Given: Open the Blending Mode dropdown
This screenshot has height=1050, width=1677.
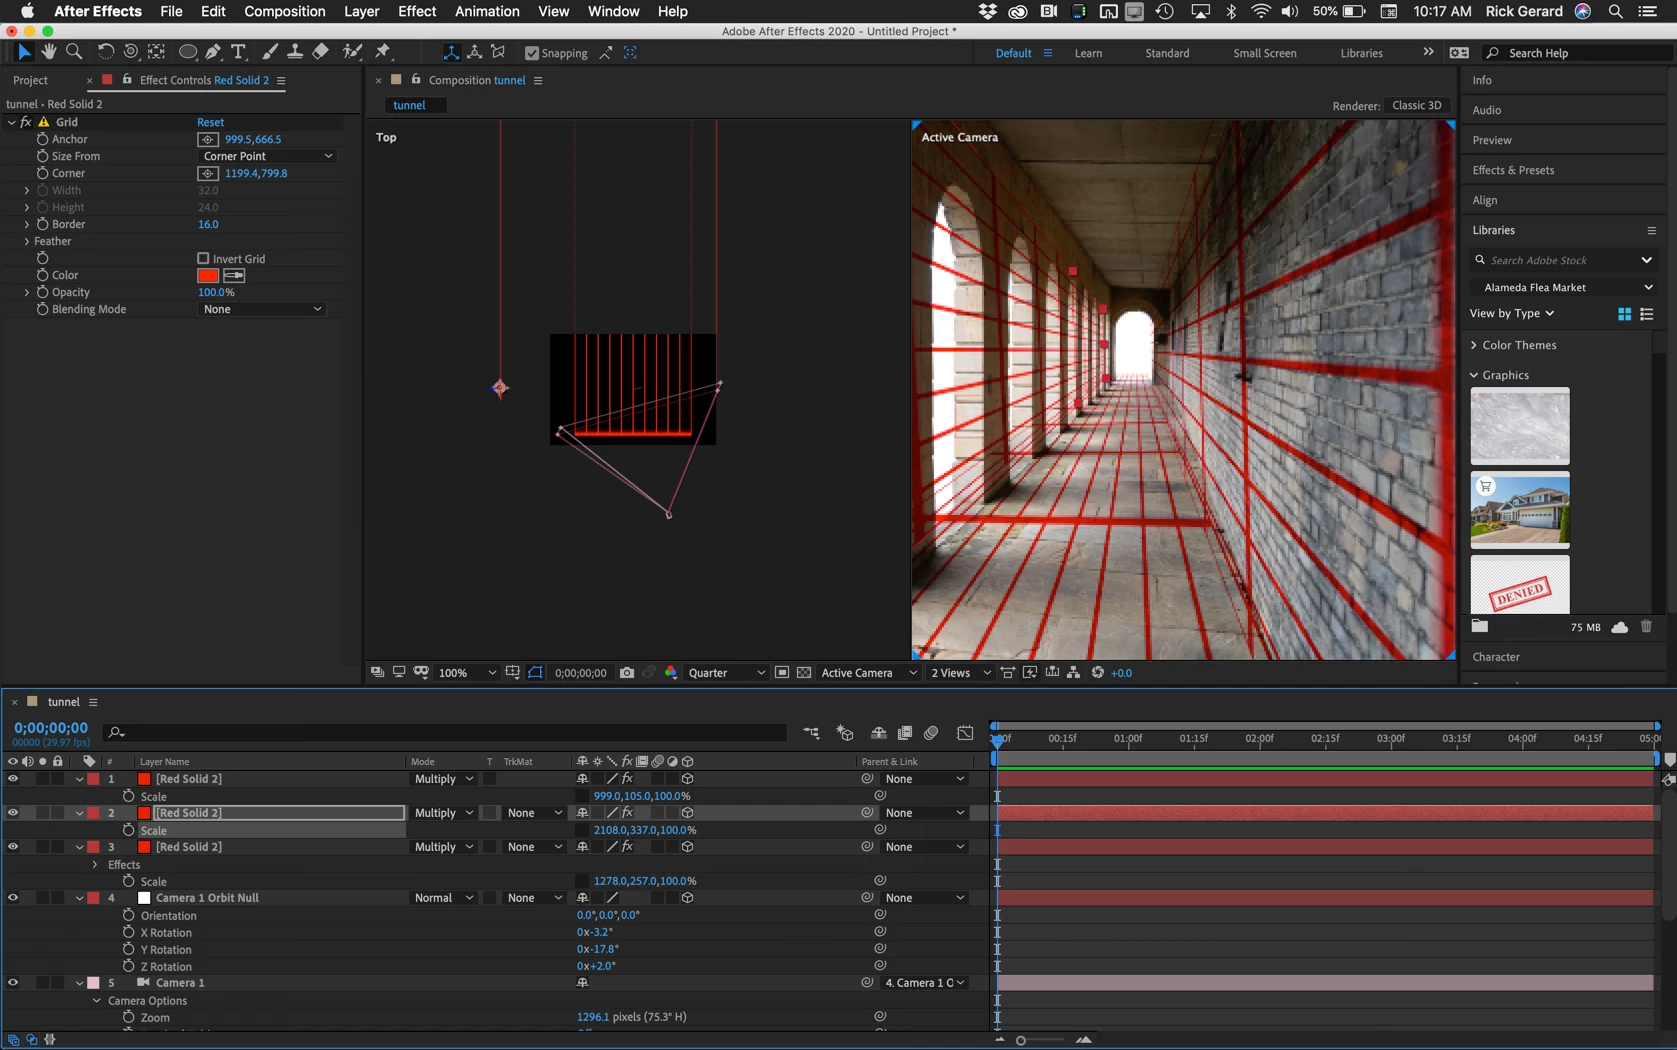Looking at the screenshot, I should (262, 309).
